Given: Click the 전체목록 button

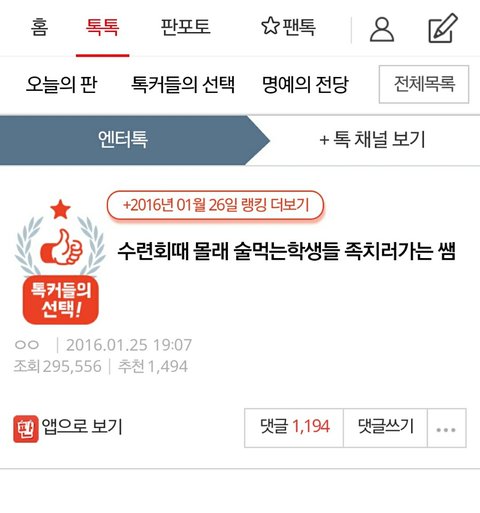Looking at the screenshot, I should click(424, 84).
